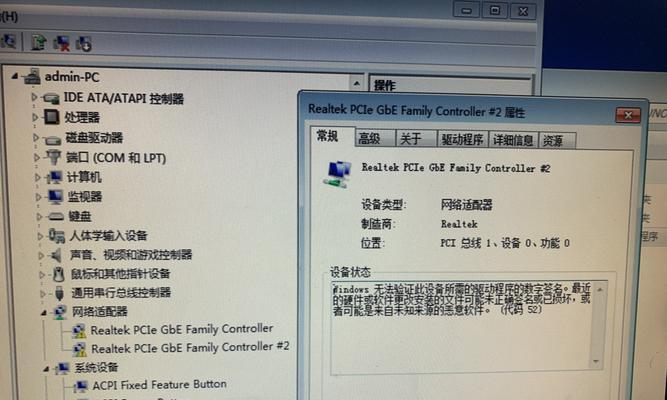The image size is (667, 400).
Task: Expand the 计算机 tree node
Action: [38, 177]
